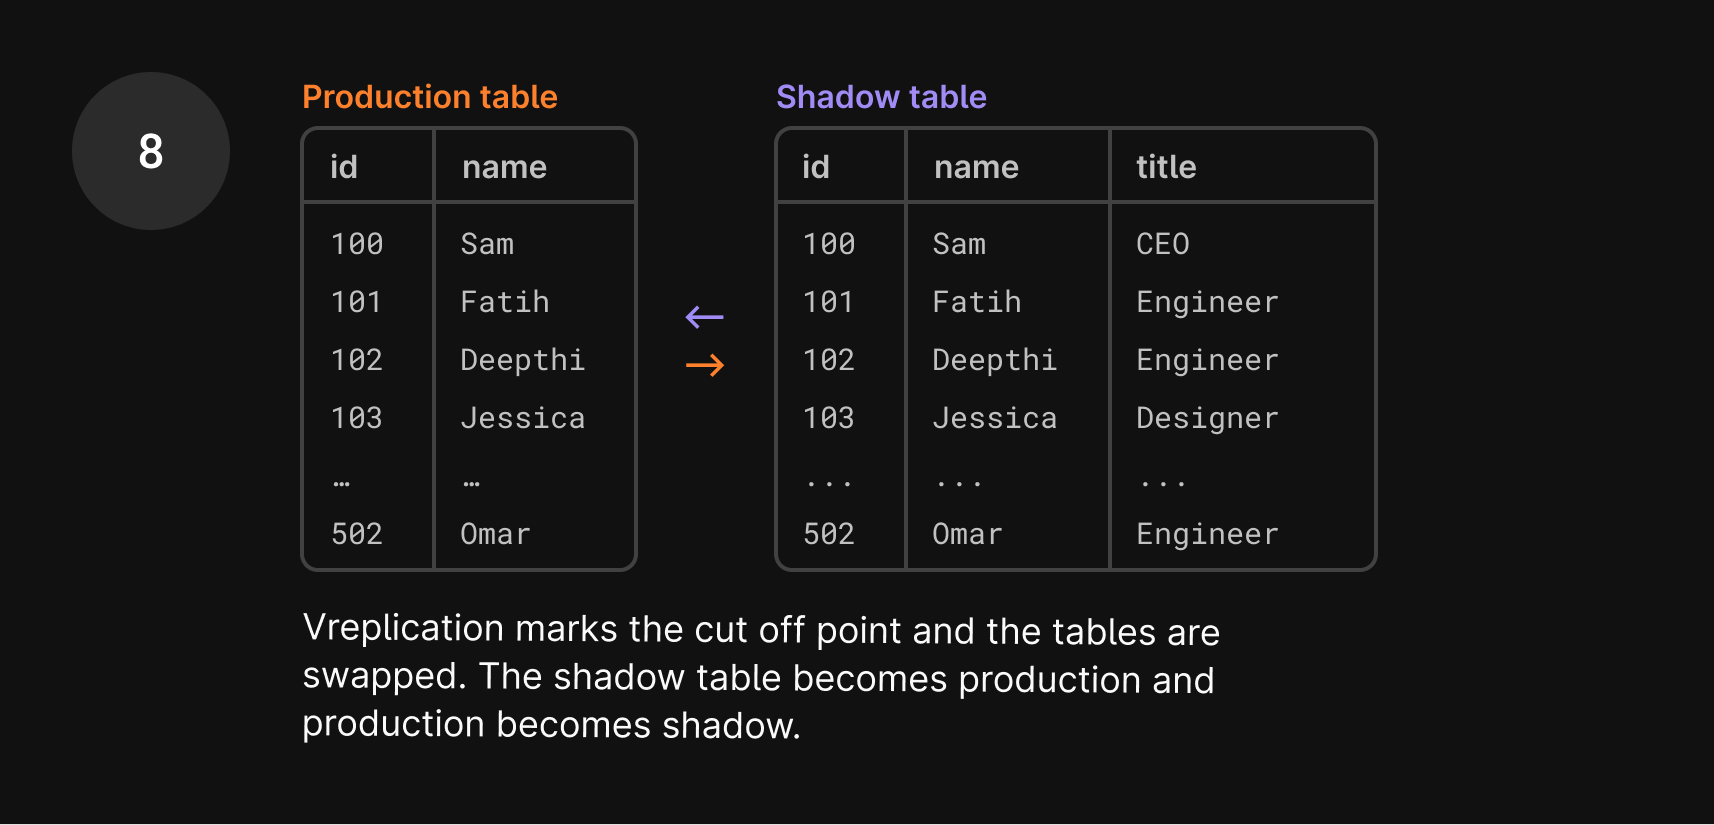The height and width of the screenshot is (825, 1714).
Task: Select id 502 in Production table
Action: pos(357,534)
